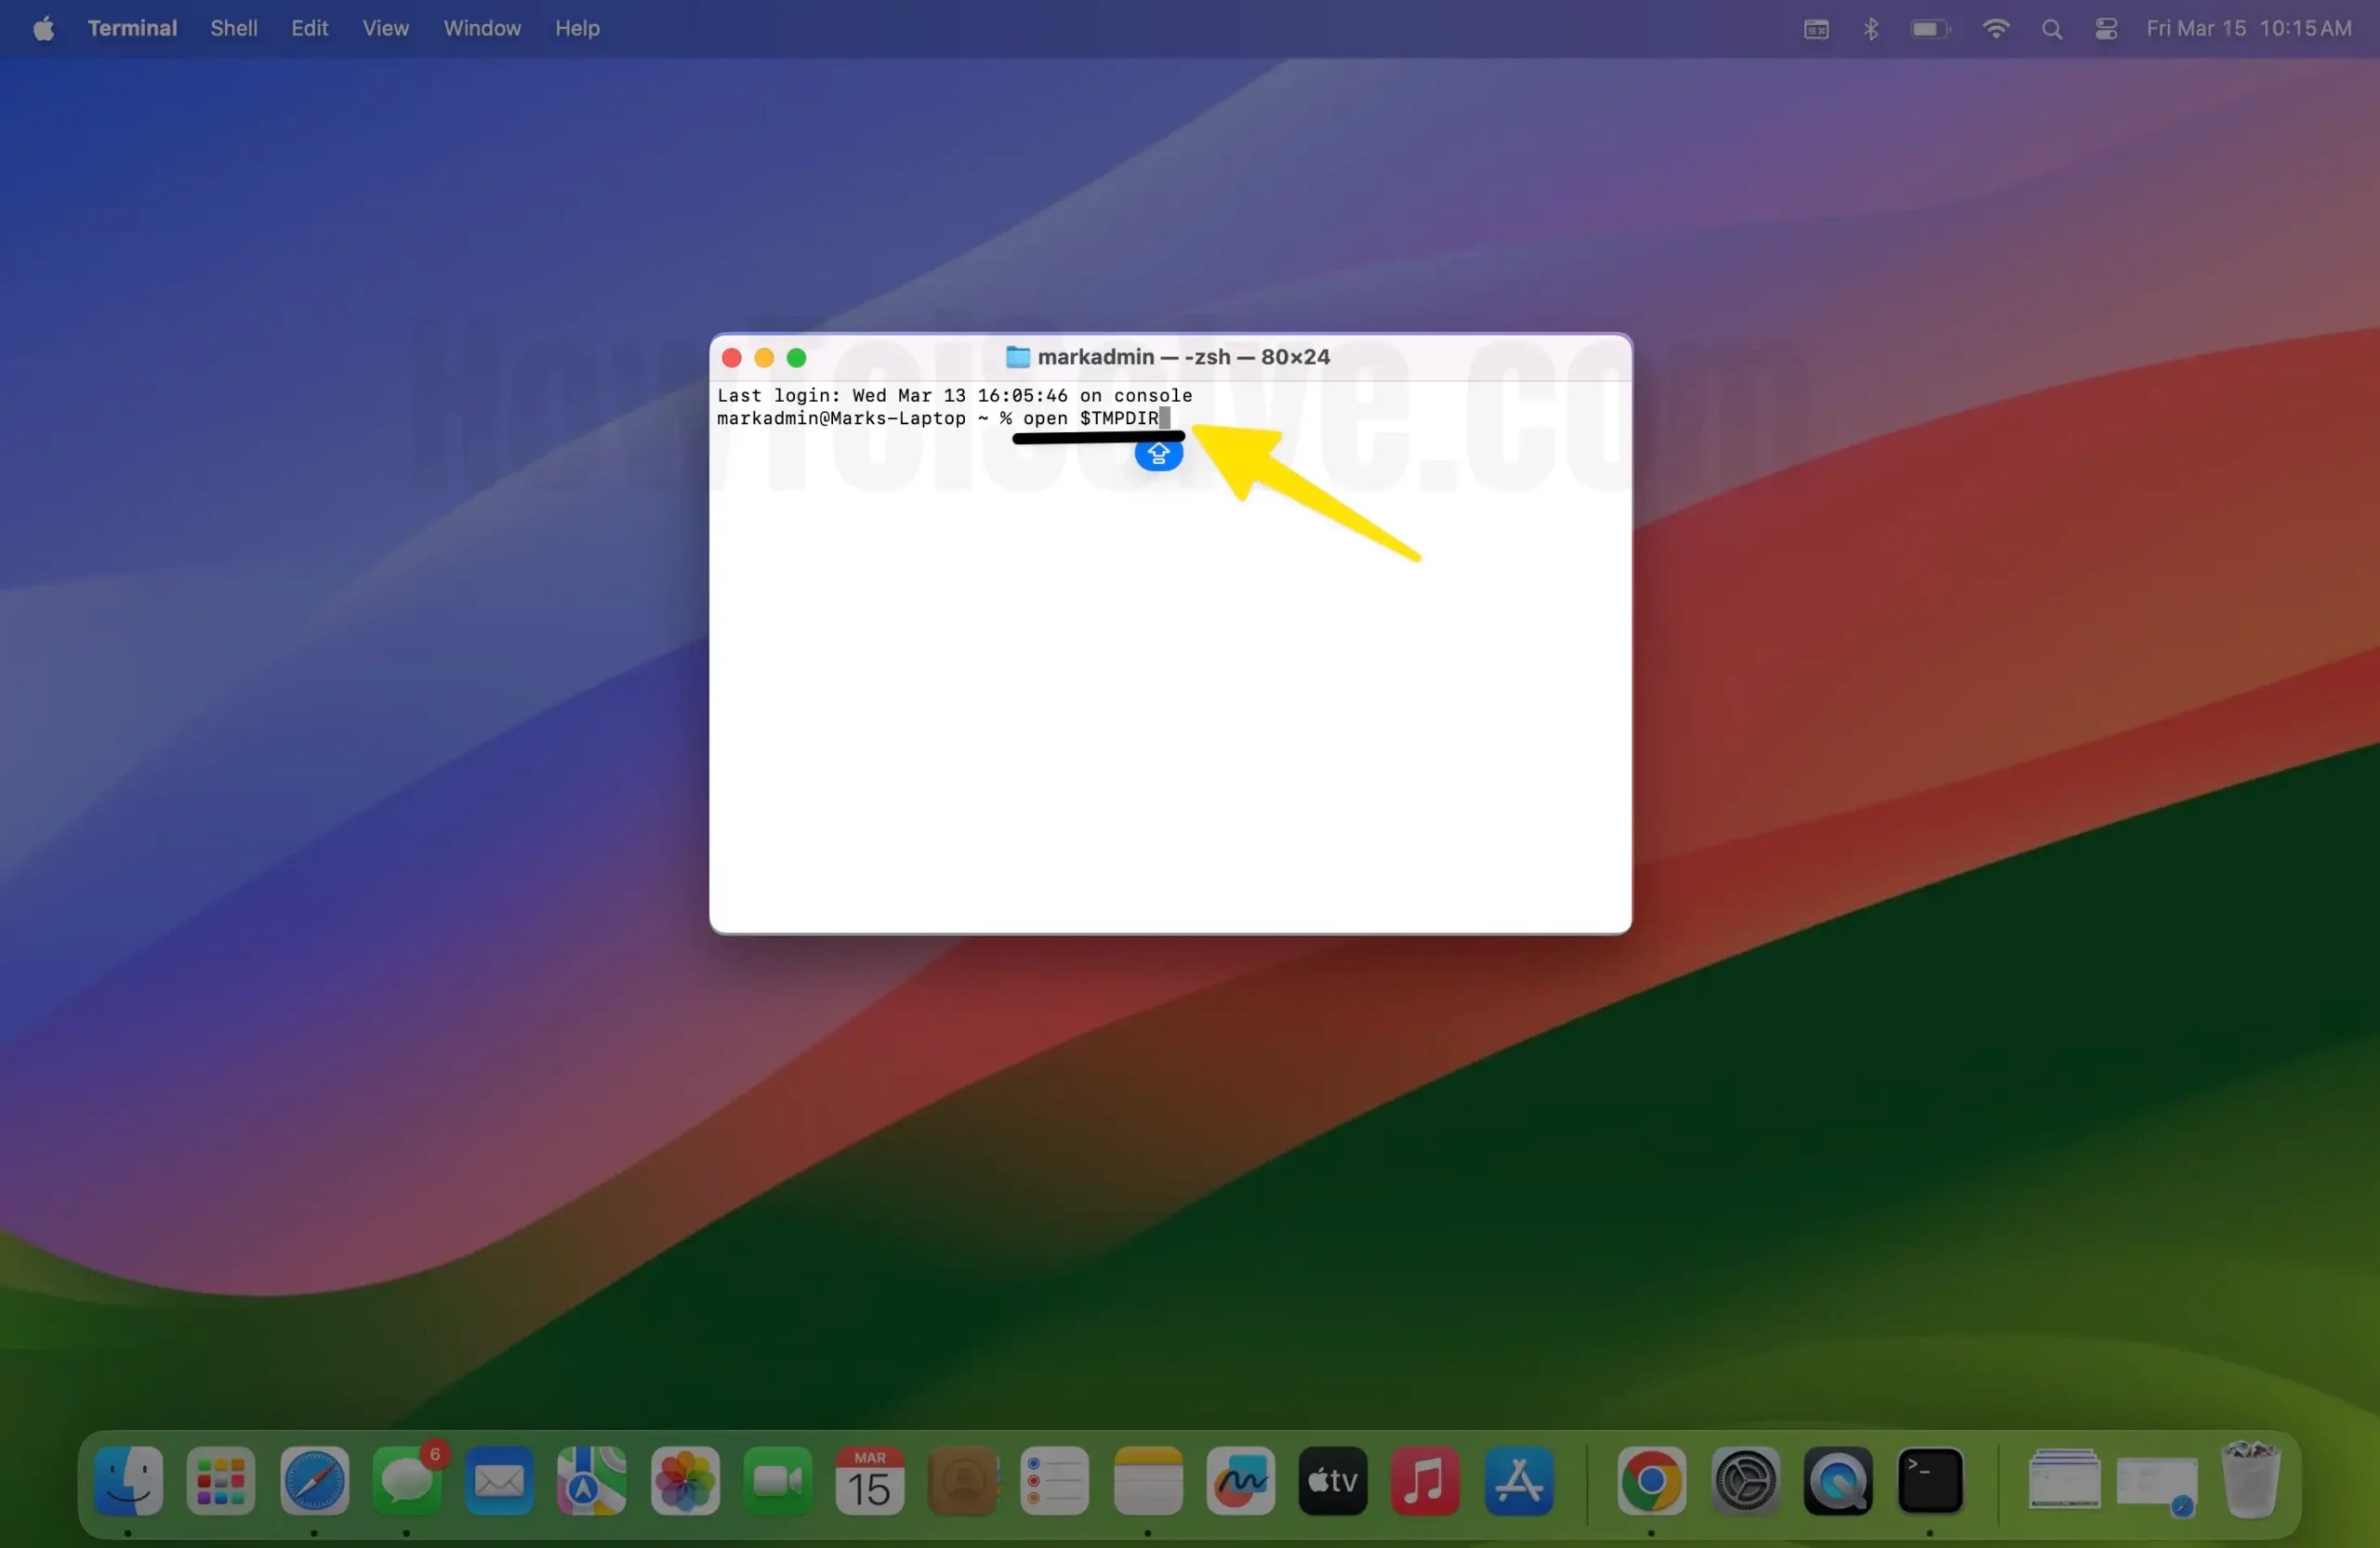Open the Shell menu
Viewport: 2380px width, 1548px height.
coord(233,28)
